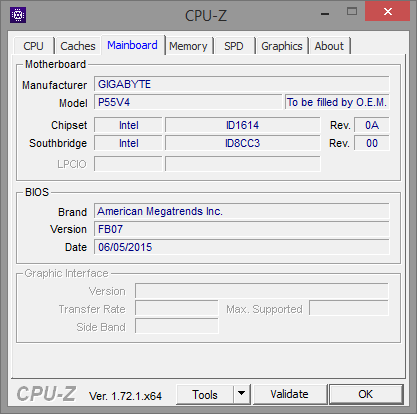Confirm with the OK button
The width and height of the screenshot is (417, 414).
click(x=366, y=394)
